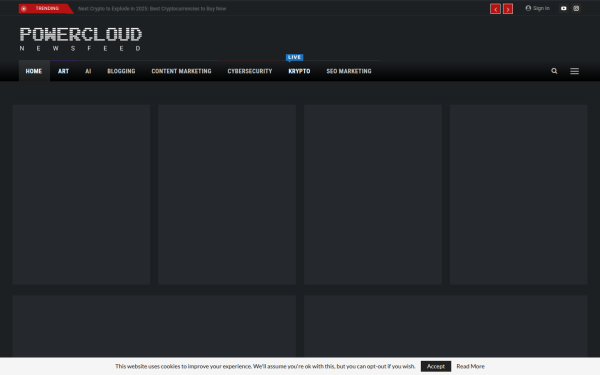Open the Krypto menu item
Screen dimensions: 600x375
pos(299,71)
